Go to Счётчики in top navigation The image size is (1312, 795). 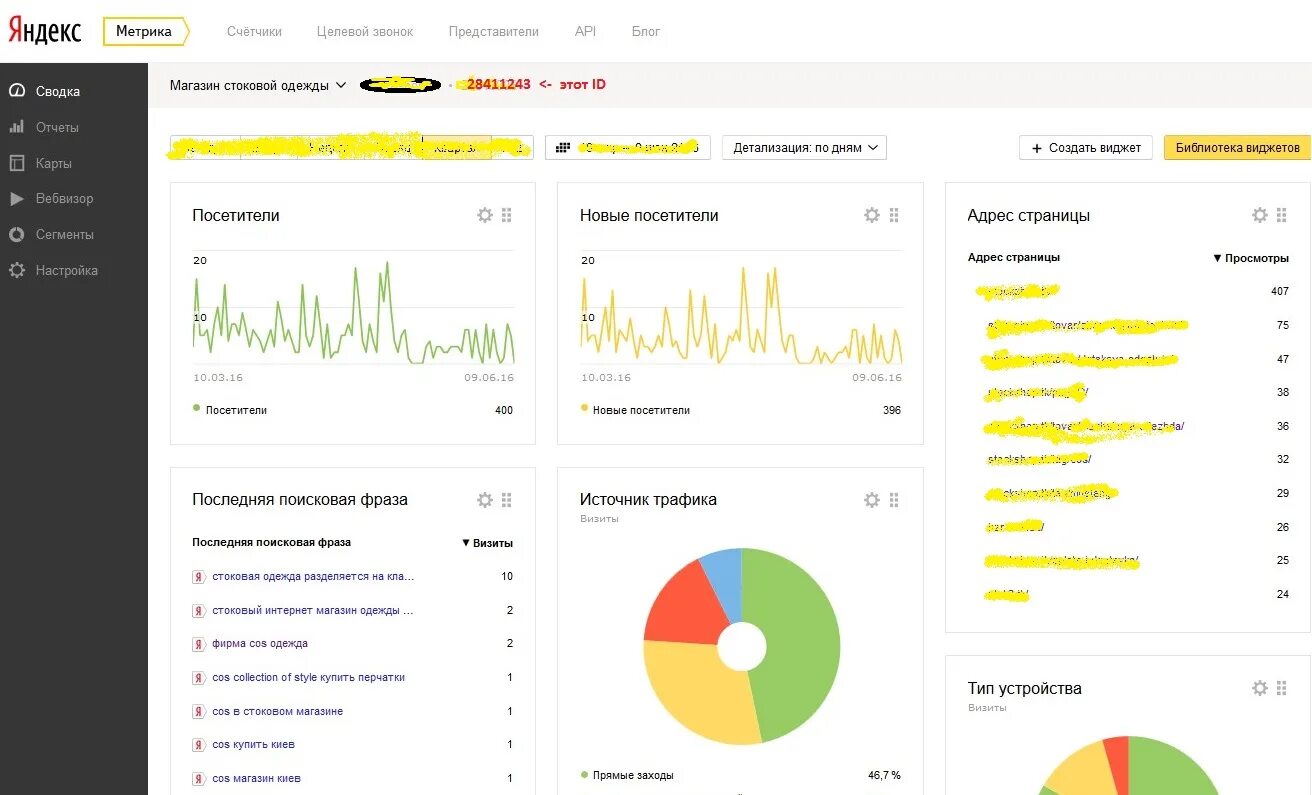254,31
